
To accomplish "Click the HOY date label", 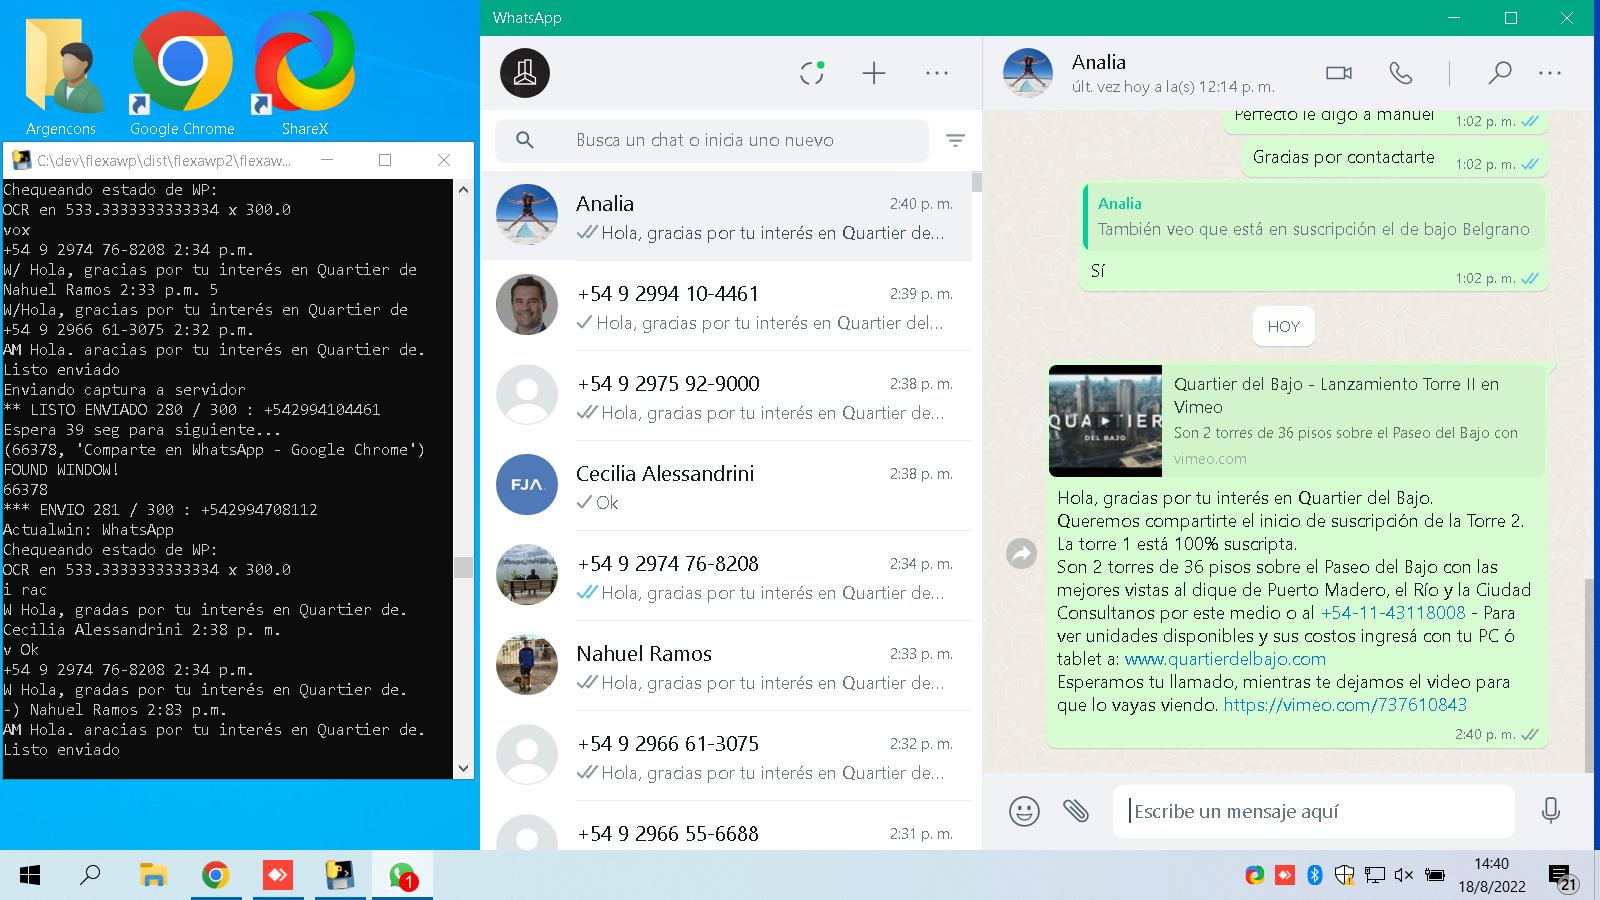I will tap(1284, 326).
